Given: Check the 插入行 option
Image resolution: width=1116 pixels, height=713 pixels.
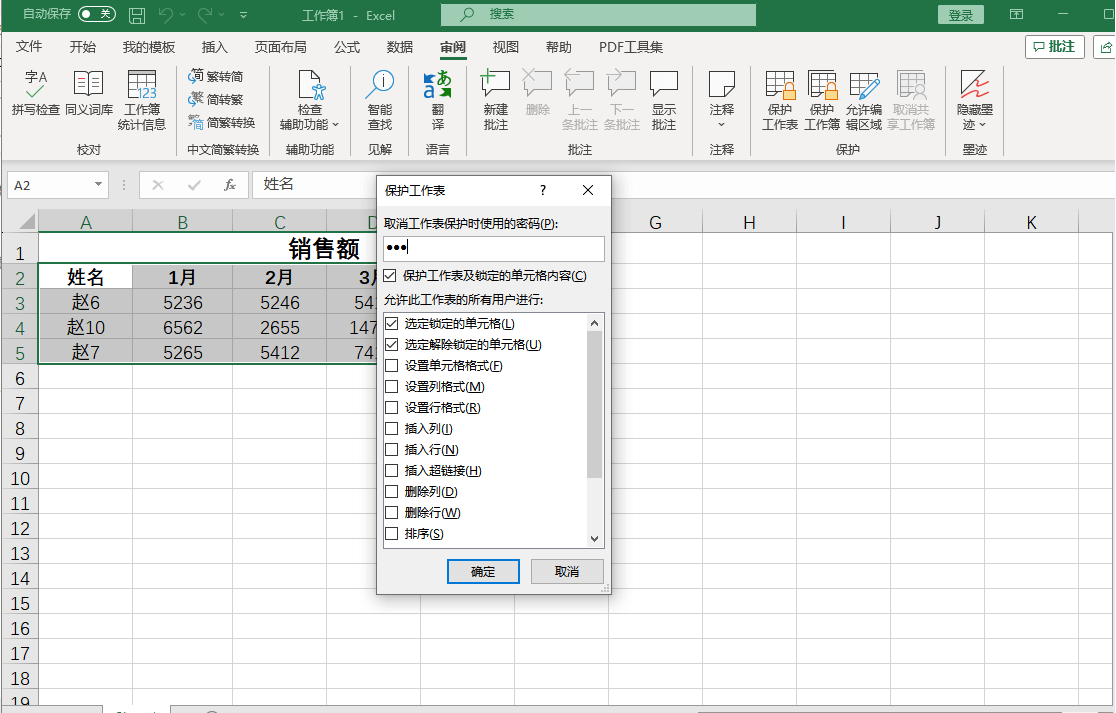Looking at the screenshot, I should click(391, 450).
